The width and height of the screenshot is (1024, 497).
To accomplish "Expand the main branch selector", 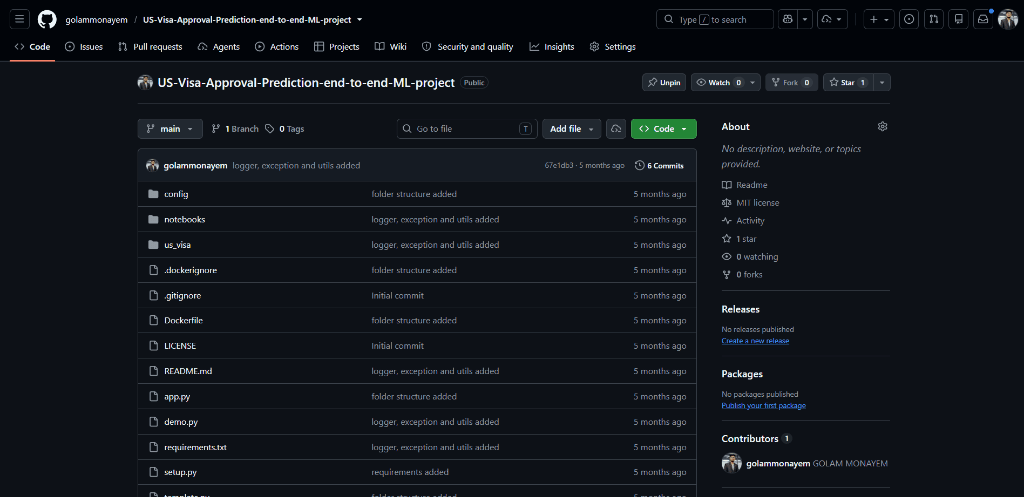I will coord(170,129).
